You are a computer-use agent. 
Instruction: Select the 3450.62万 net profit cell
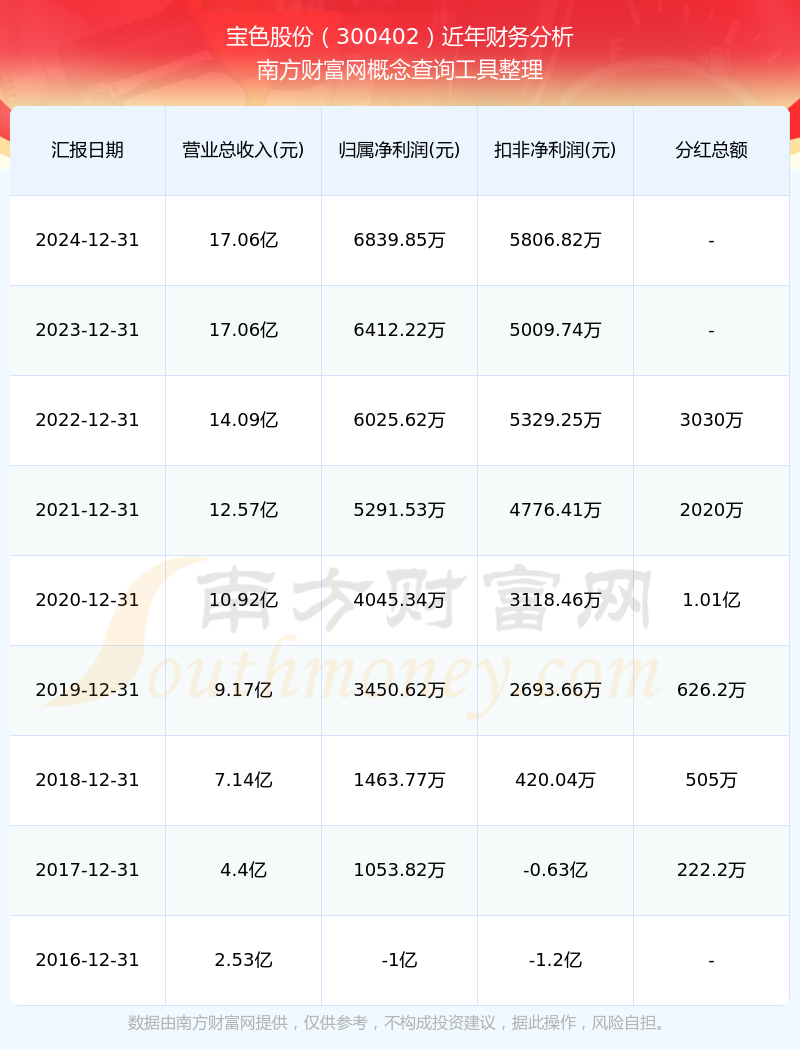point(400,690)
